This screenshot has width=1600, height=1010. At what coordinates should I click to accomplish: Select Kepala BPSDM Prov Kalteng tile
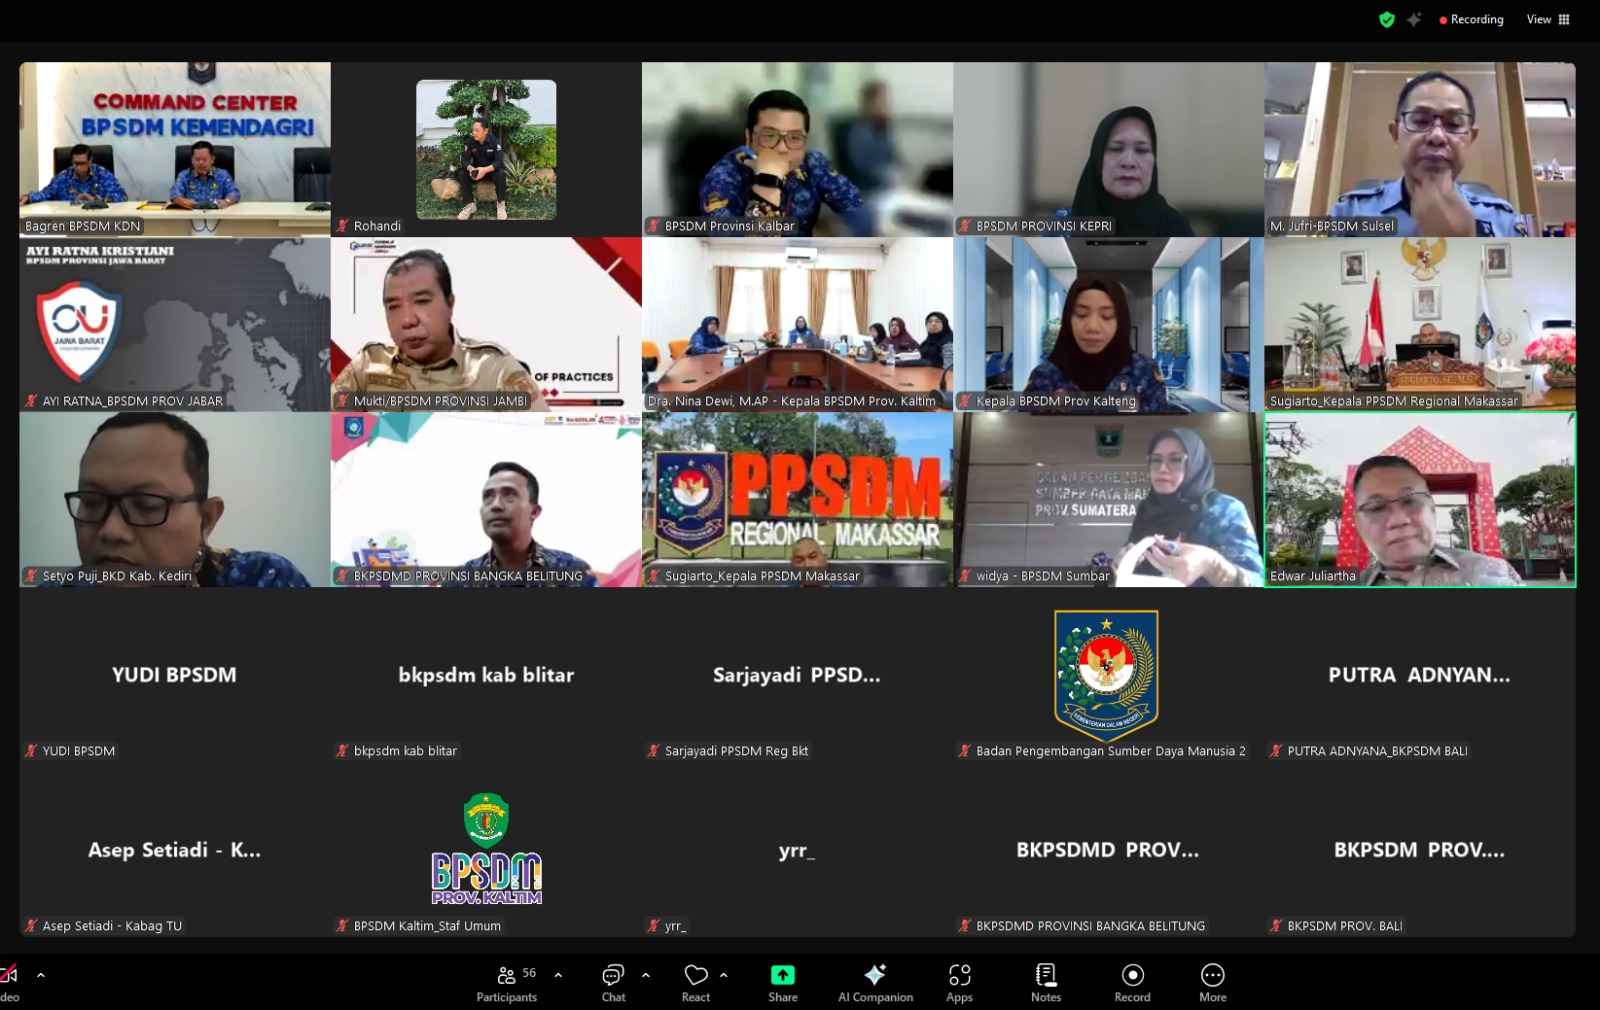point(1108,324)
